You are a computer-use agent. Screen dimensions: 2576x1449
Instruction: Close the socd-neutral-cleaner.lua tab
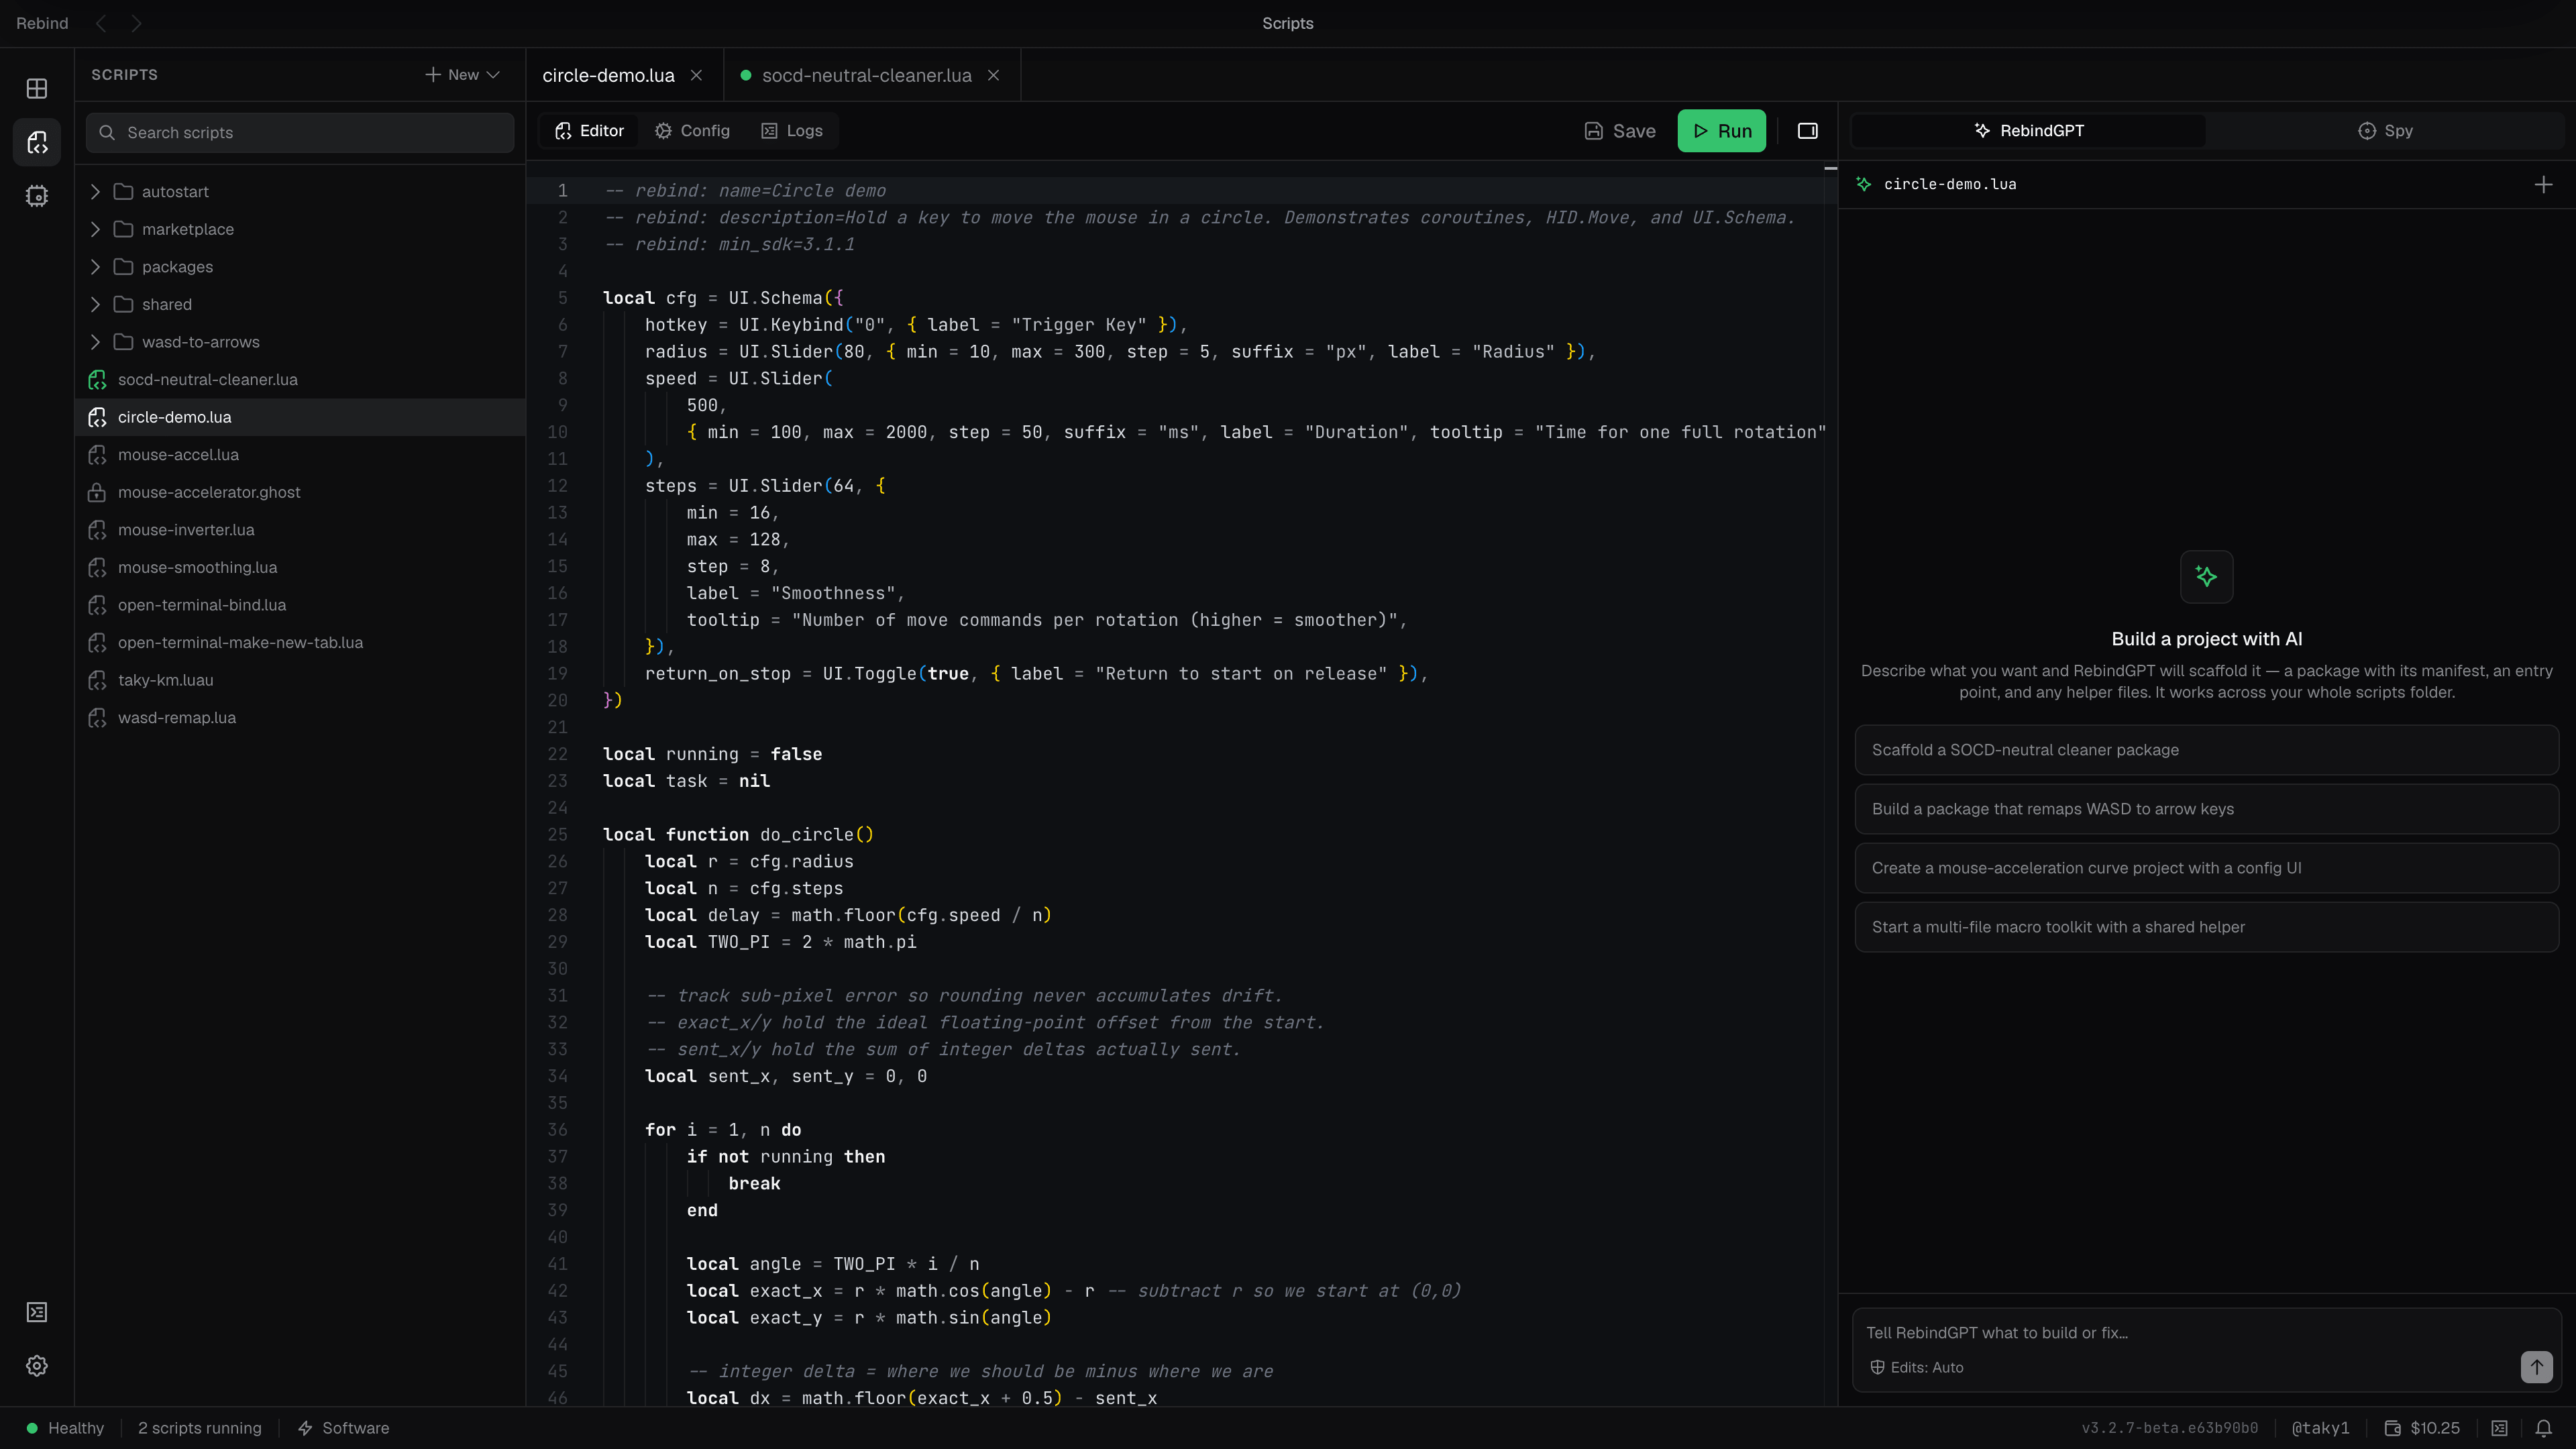pos(993,75)
